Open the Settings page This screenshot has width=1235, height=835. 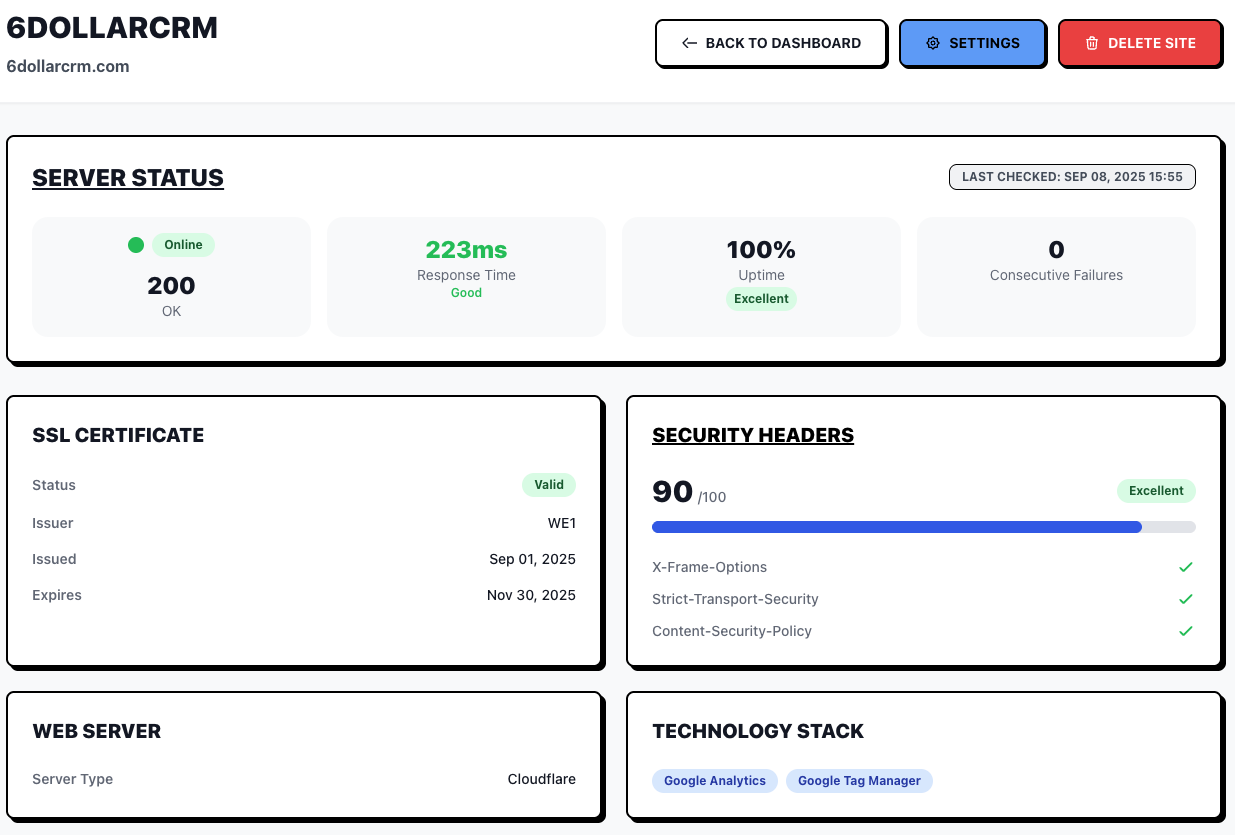972,43
